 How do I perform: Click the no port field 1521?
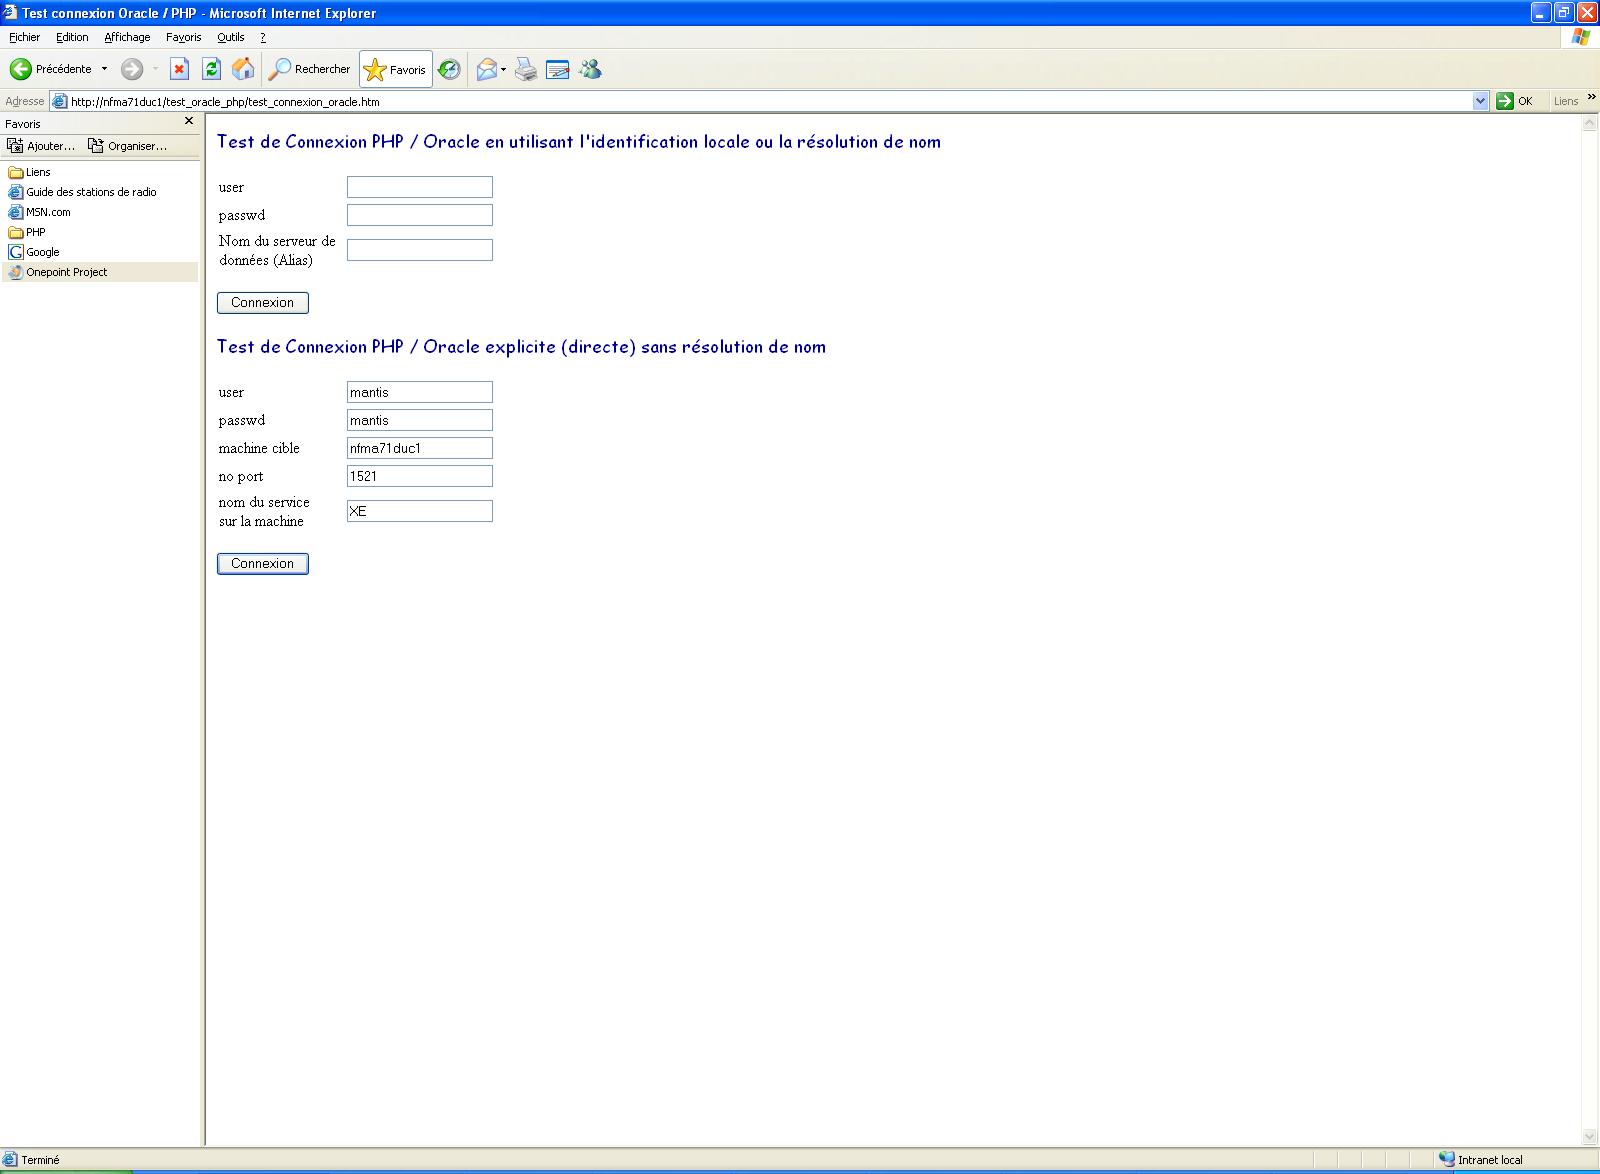(x=420, y=476)
